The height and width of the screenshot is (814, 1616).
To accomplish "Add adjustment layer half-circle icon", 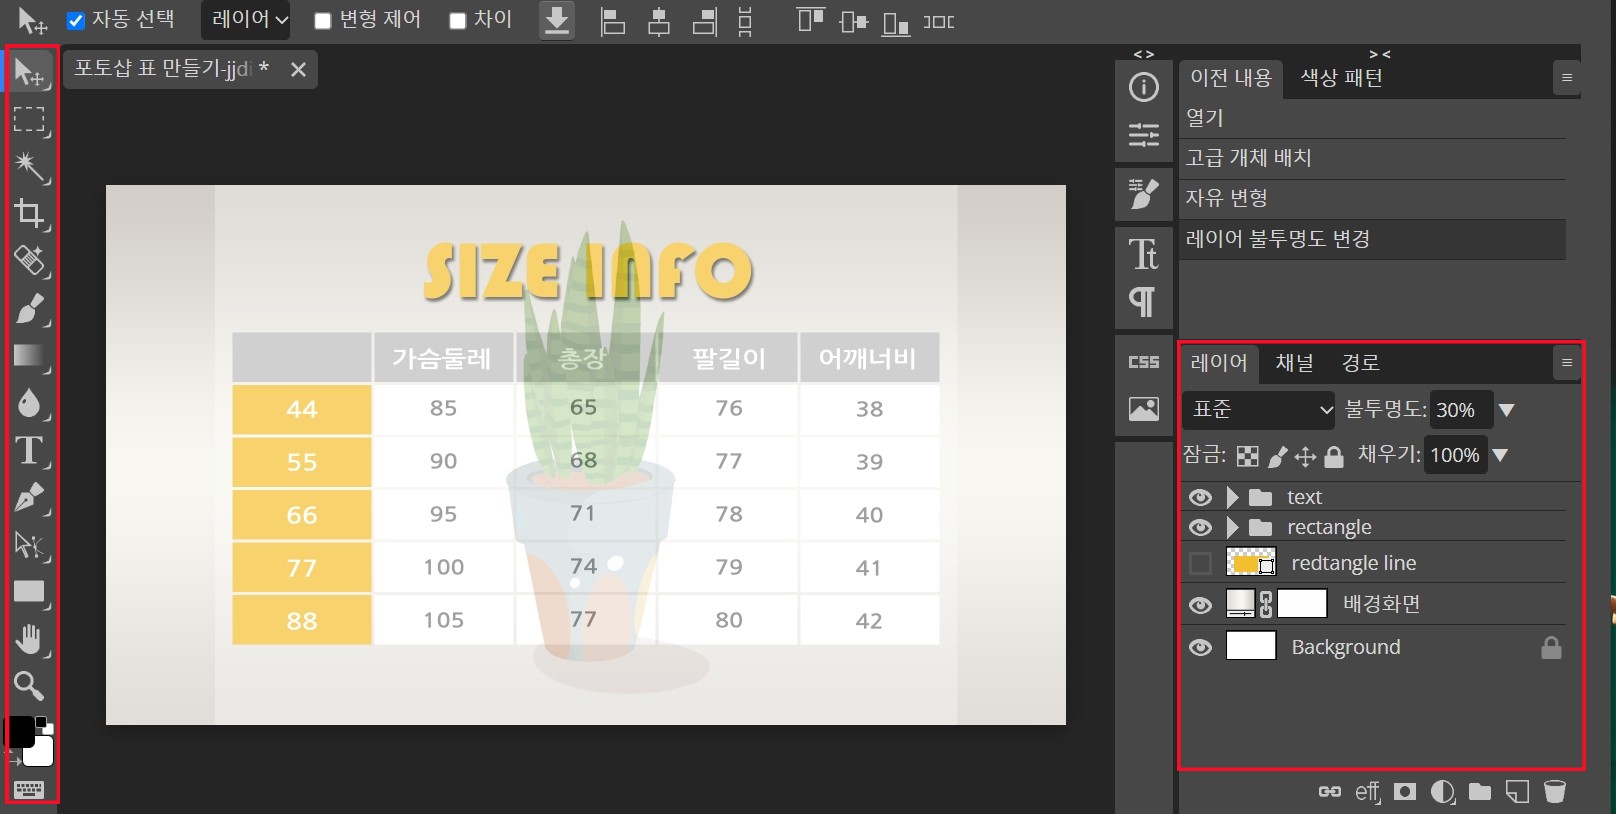I will pyautogui.click(x=1443, y=792).
